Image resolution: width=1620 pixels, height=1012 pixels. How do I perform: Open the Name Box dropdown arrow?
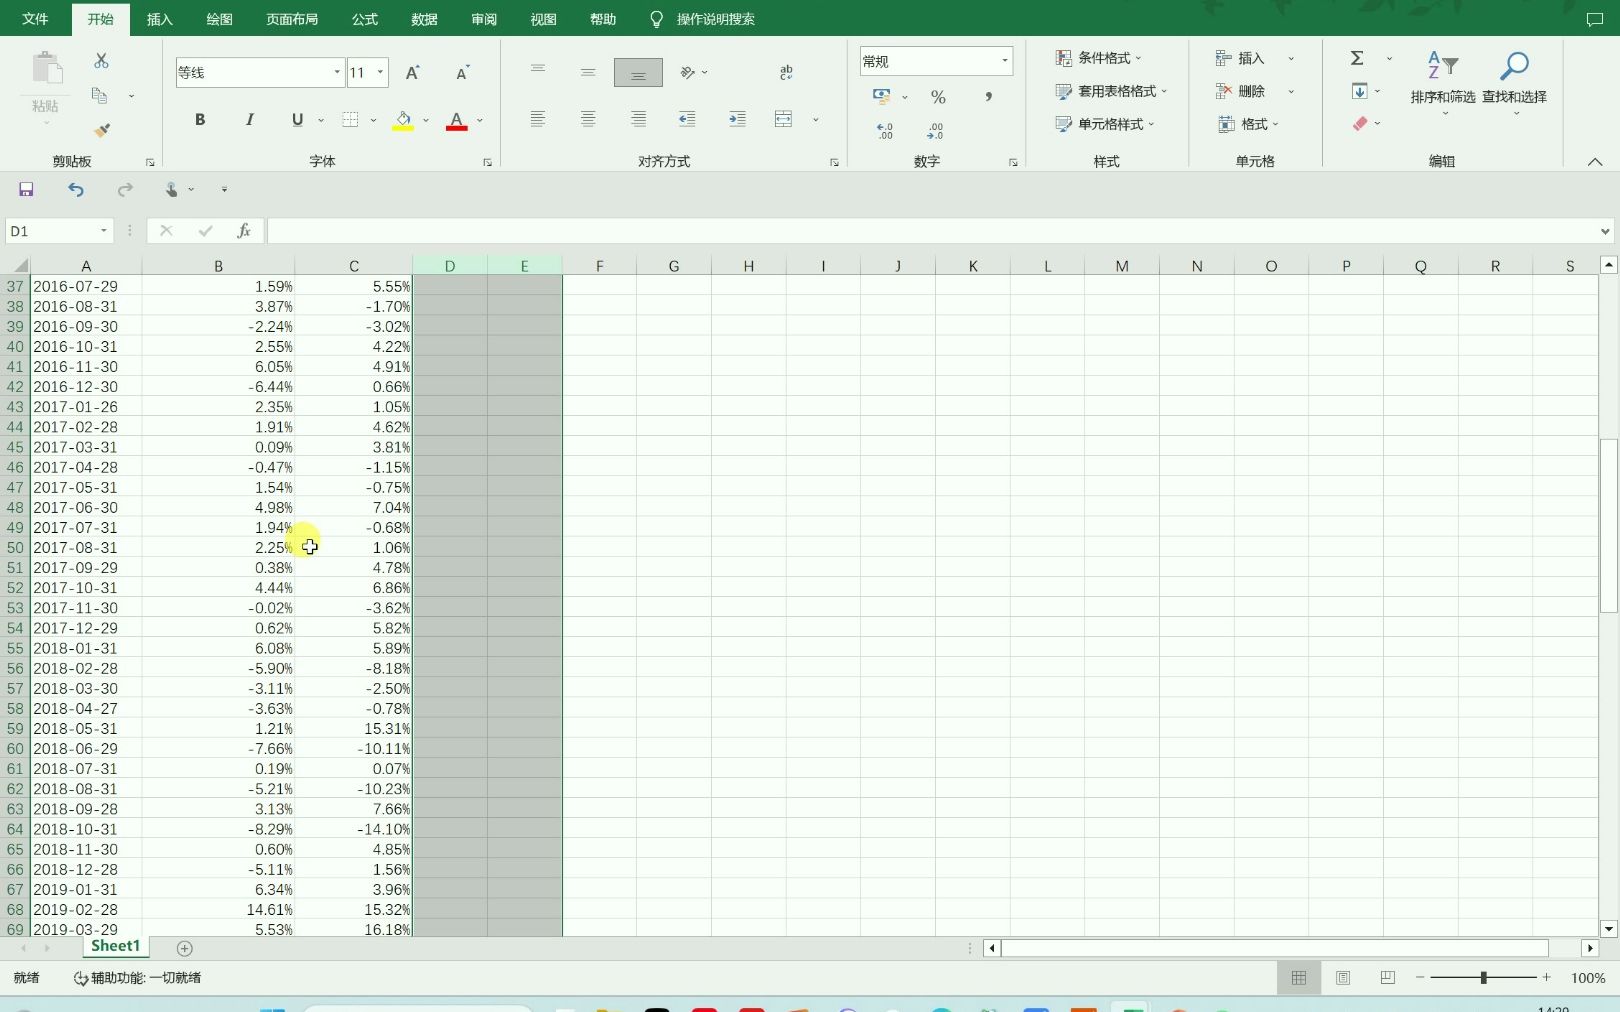pos(103,231)
